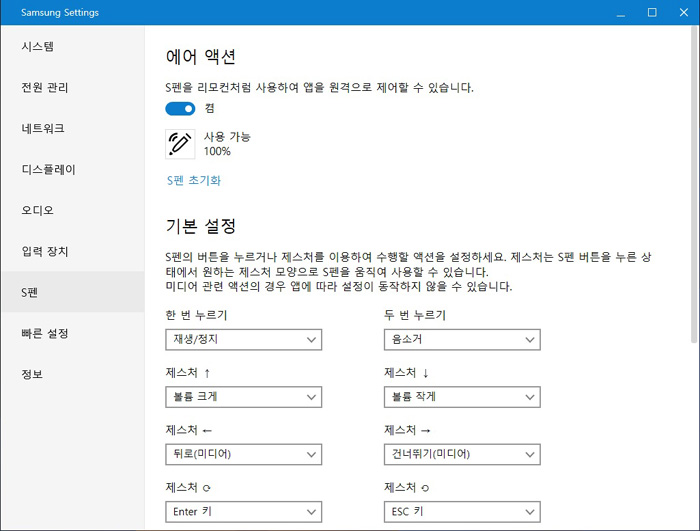Open the 제스처 → dropdown showing 건너뛰기(미디어)
This screenshot has width=700, height=531.
tap(462, 454)
